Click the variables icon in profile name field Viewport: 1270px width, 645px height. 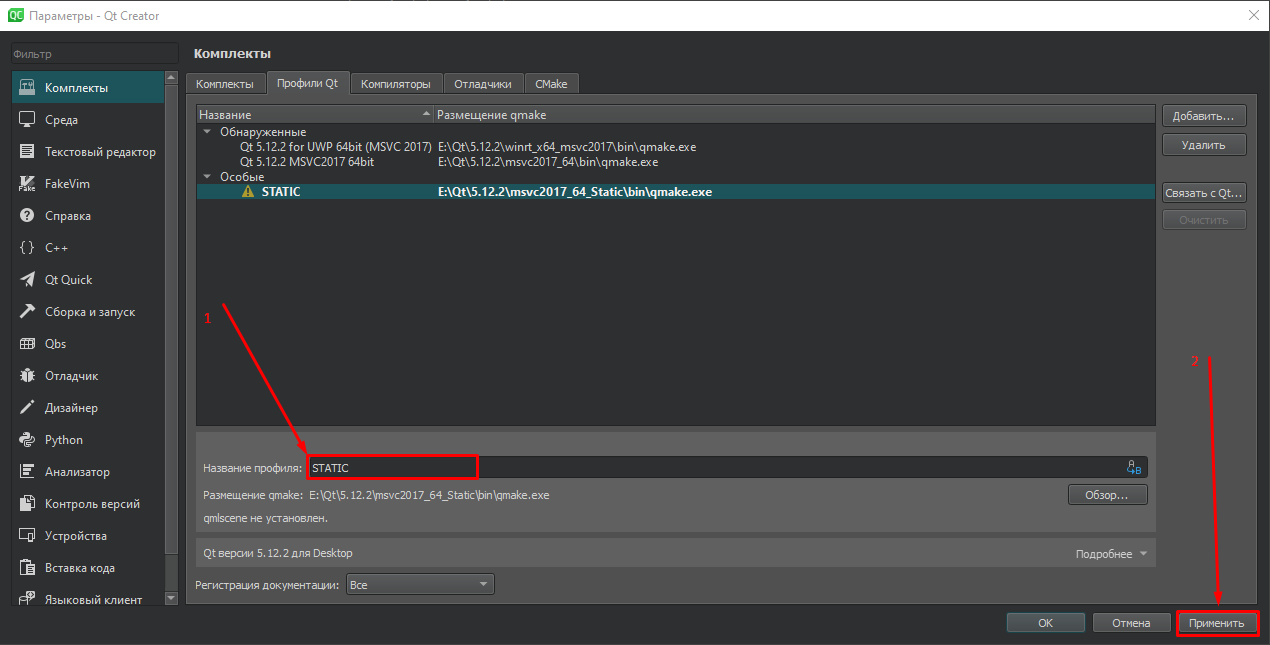tap(1134, 467)
